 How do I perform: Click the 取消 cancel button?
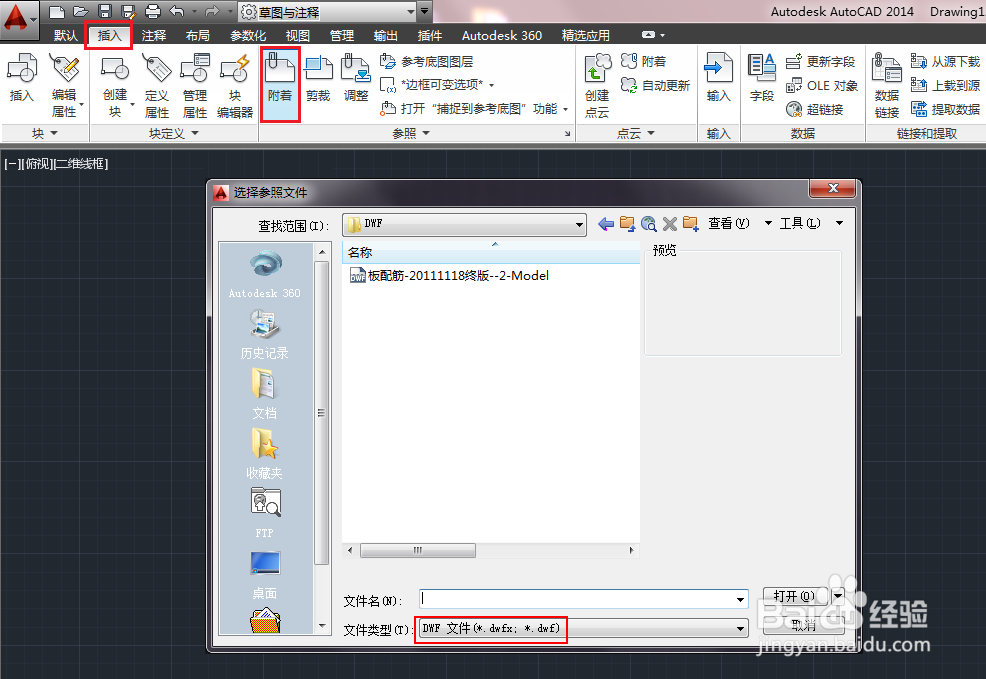point(804,624)
